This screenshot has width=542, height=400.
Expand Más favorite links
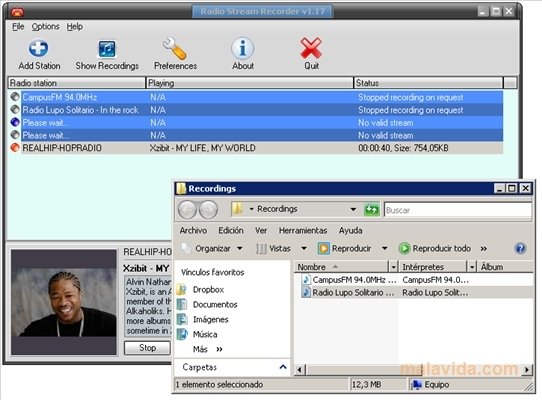(207, 349)
